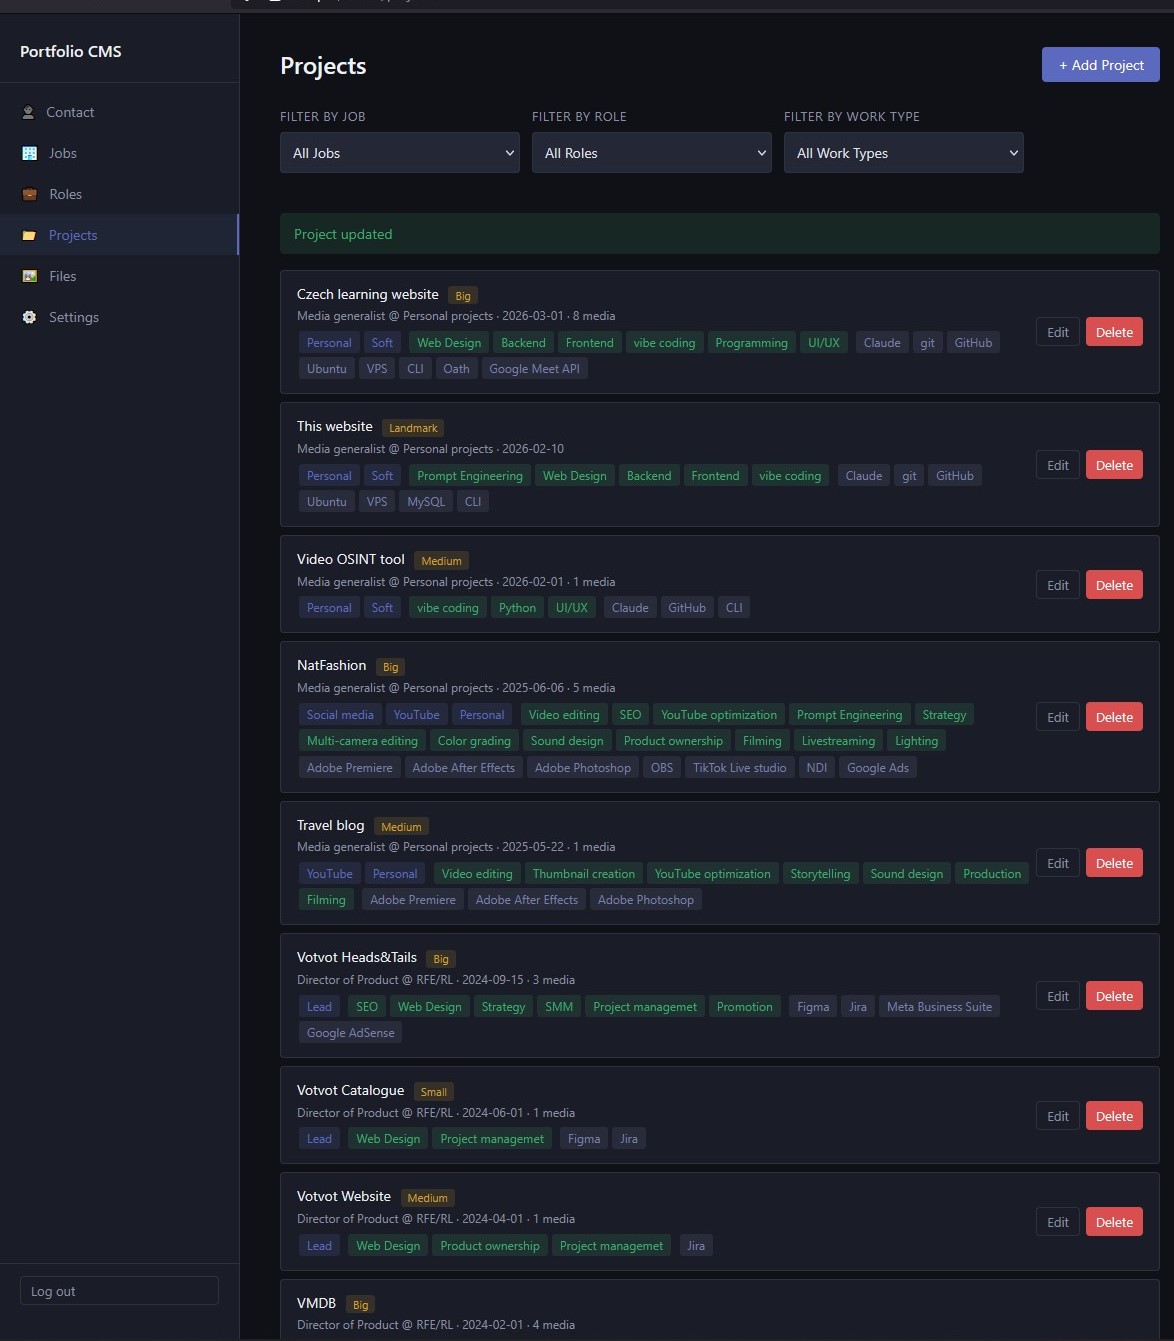
Task: Click the Files picture icon
Action: pos(29,277)
